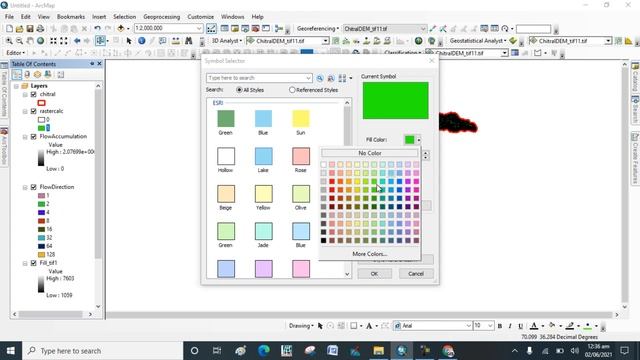Click the symbol search text field
640x360 pixels.
point(259,78)
